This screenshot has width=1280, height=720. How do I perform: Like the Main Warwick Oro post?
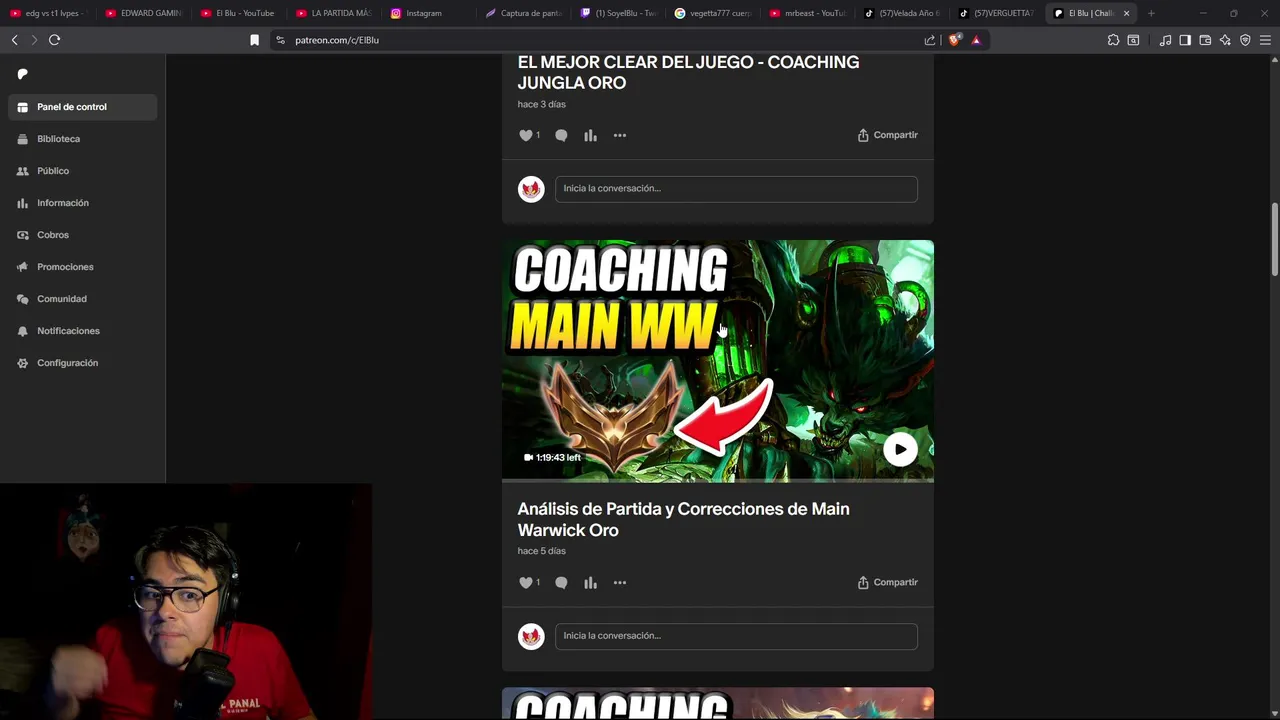pos(526,583)
